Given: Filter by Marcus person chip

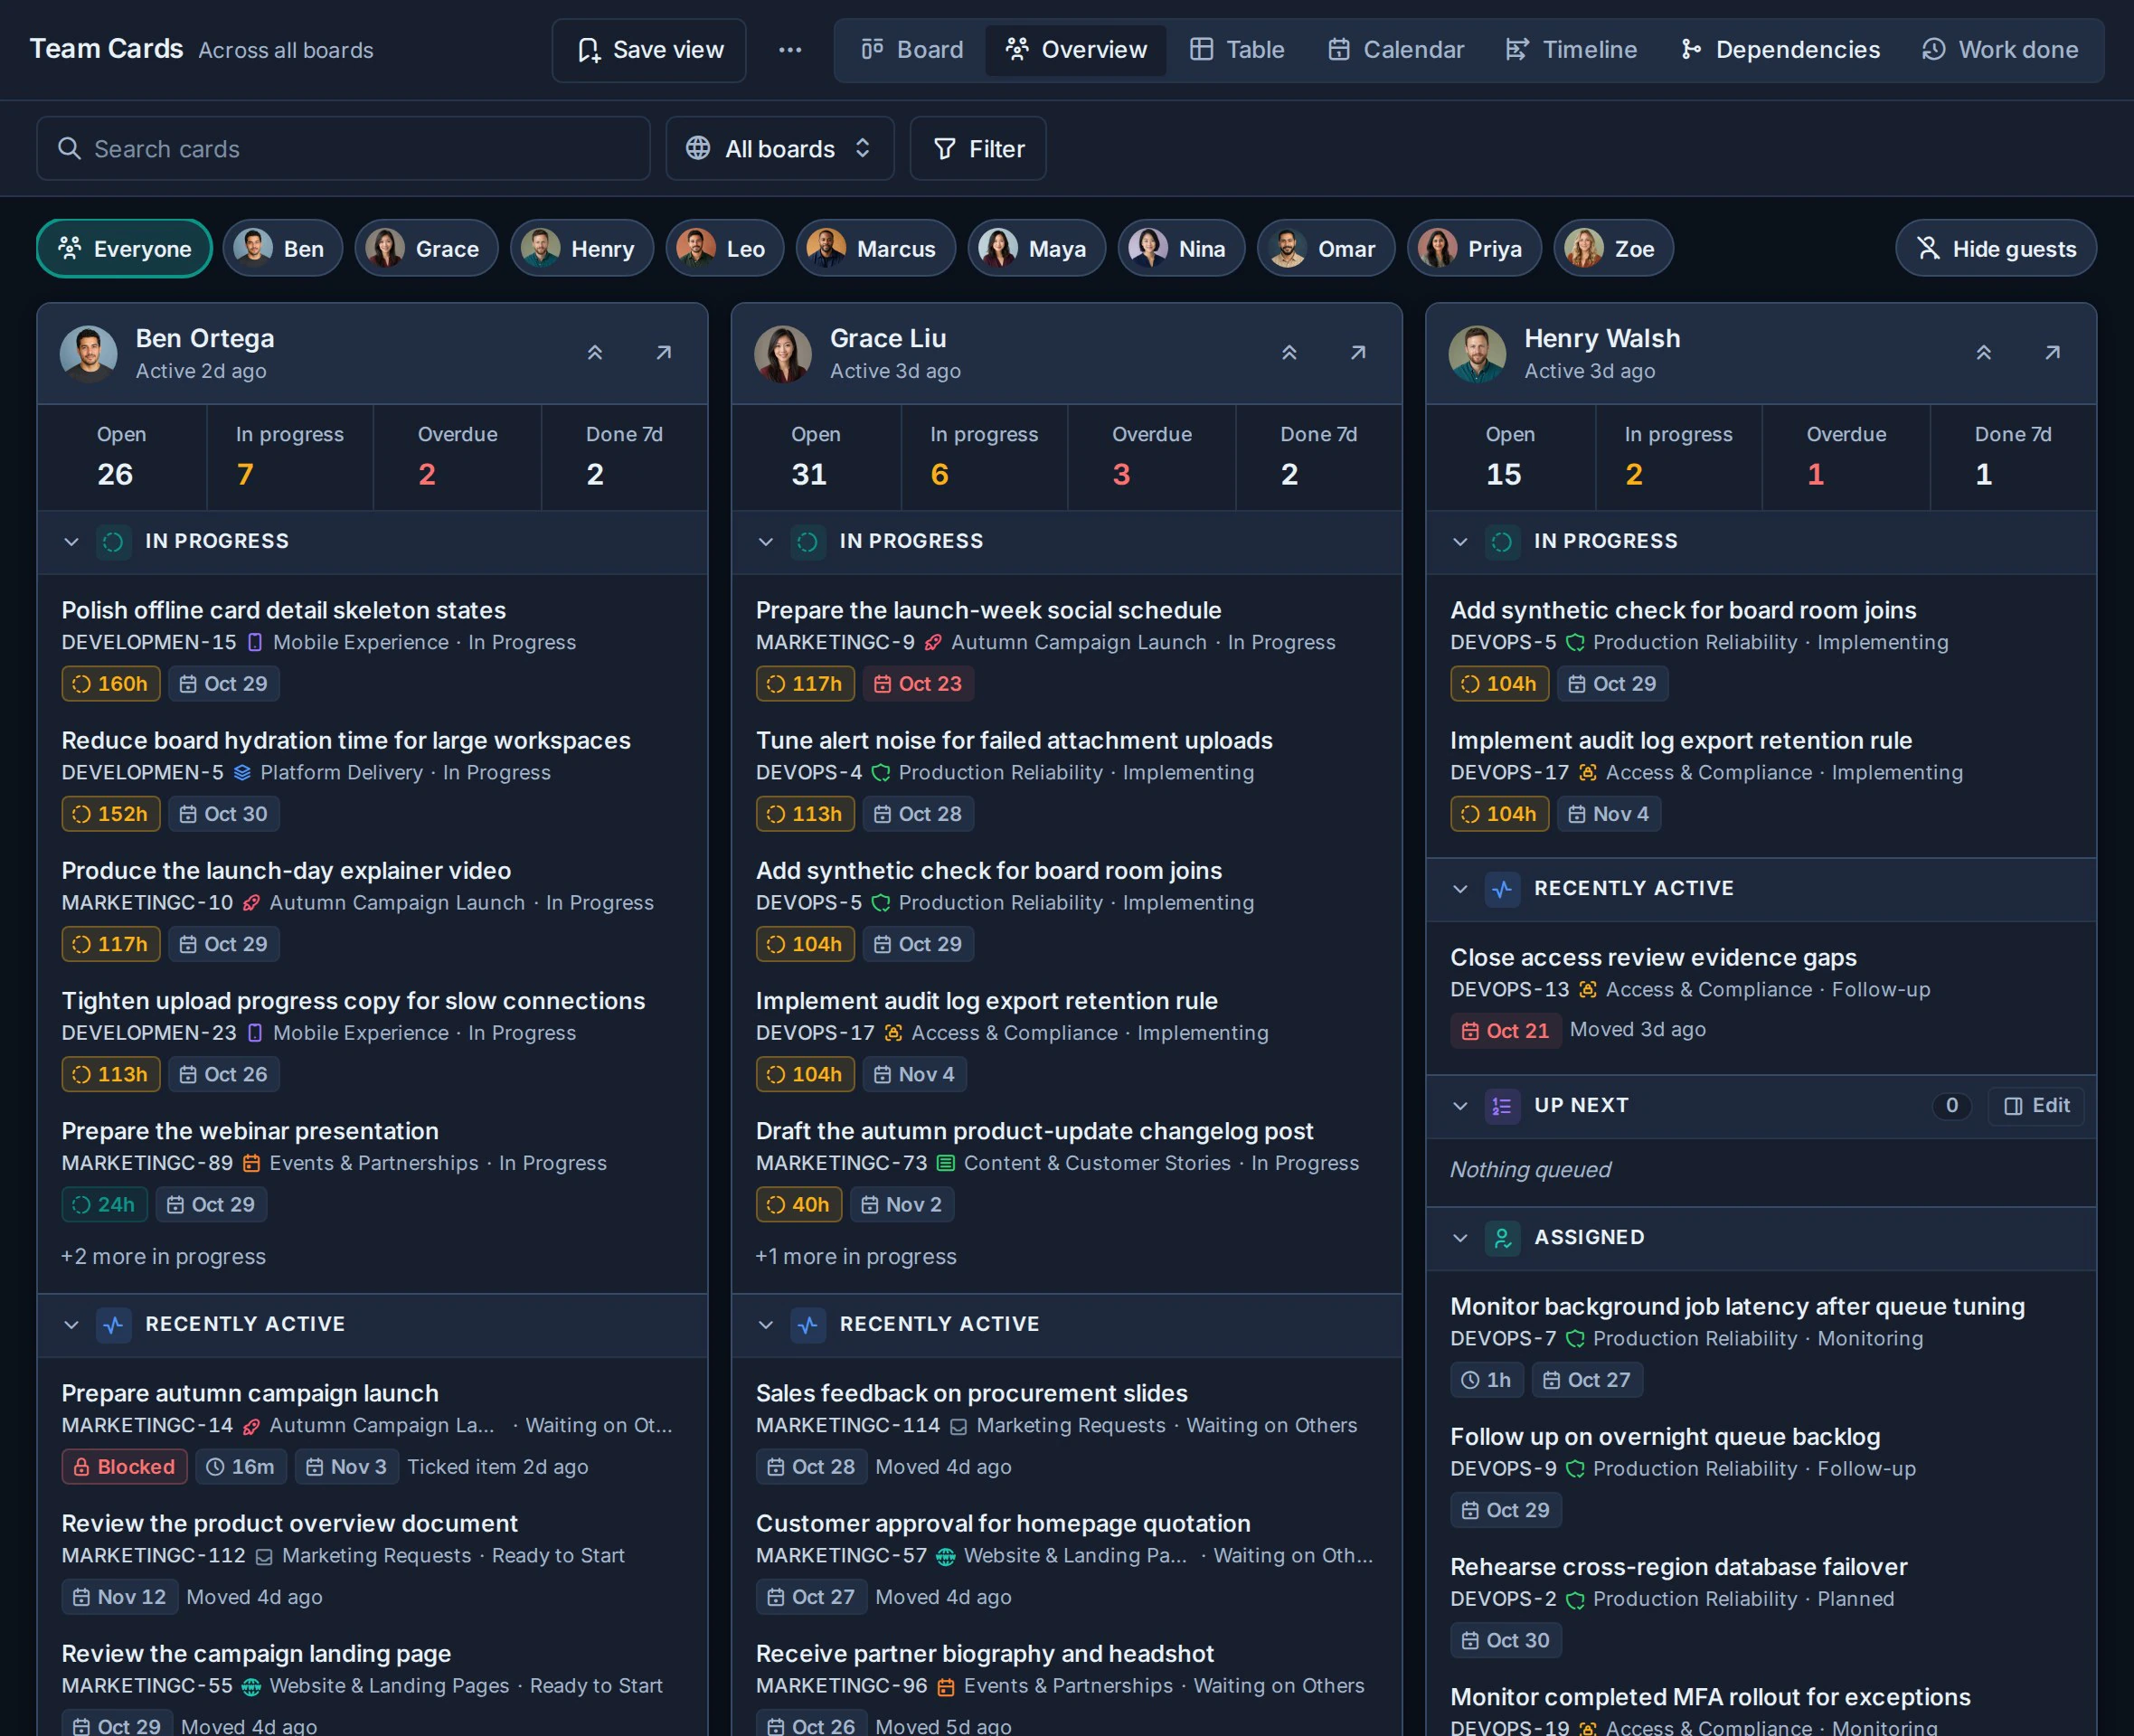Looking at the screenshot, I should (876, 249).
